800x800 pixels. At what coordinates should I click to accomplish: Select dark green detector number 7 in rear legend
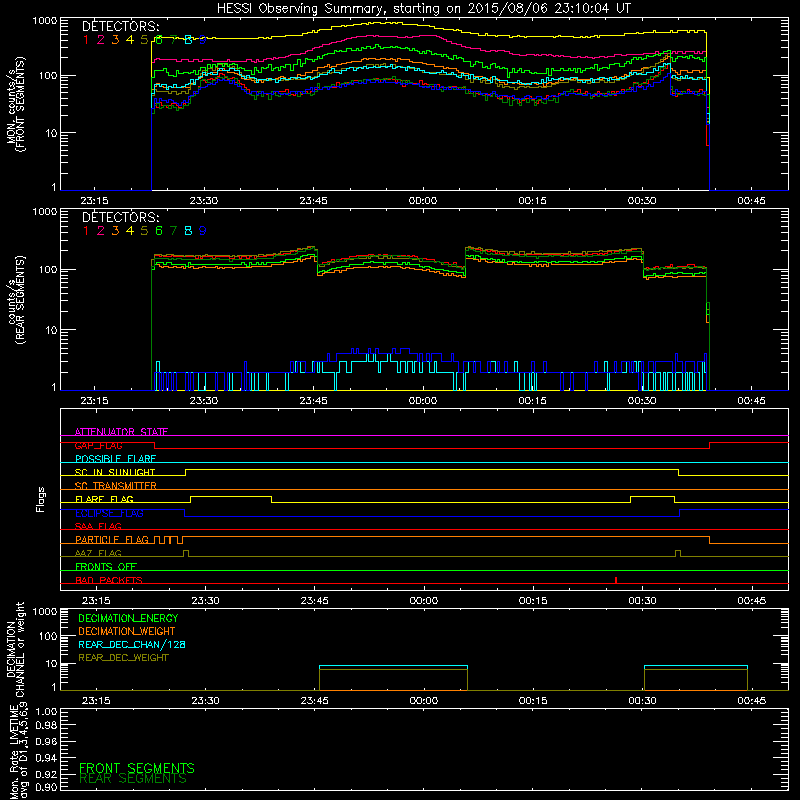173,231
